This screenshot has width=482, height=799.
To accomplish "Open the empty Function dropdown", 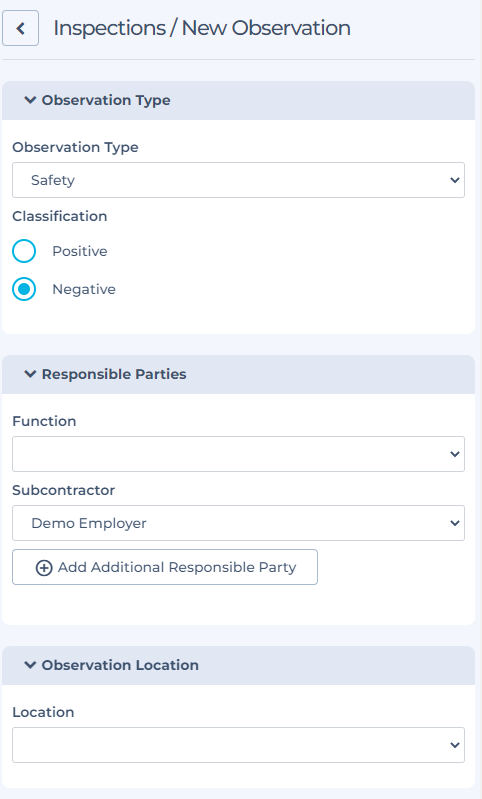I will 238,454.
